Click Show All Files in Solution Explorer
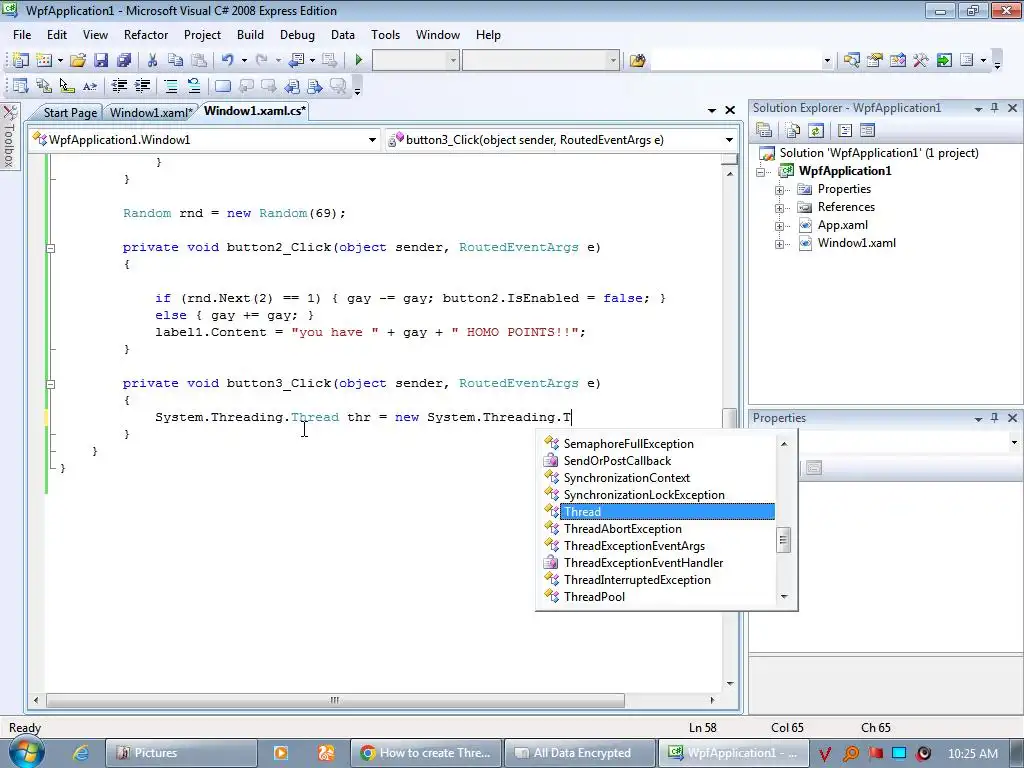This screenshot has height=768, width=1024. point(793,131)
